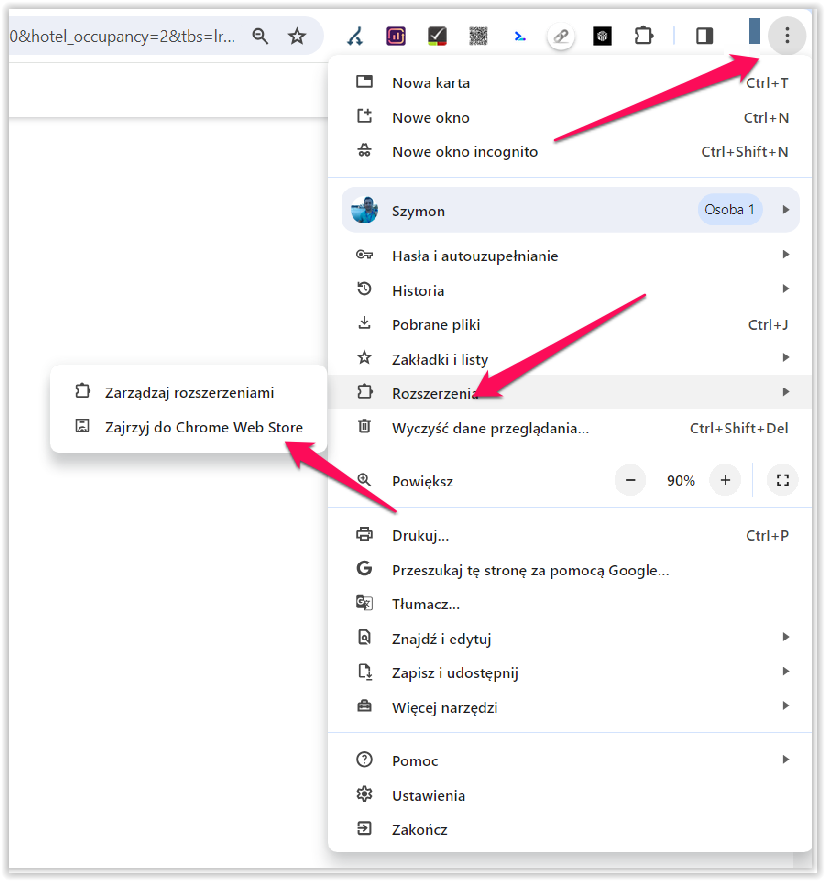Open Więcej narzędzi submenu

coord(570,707)
